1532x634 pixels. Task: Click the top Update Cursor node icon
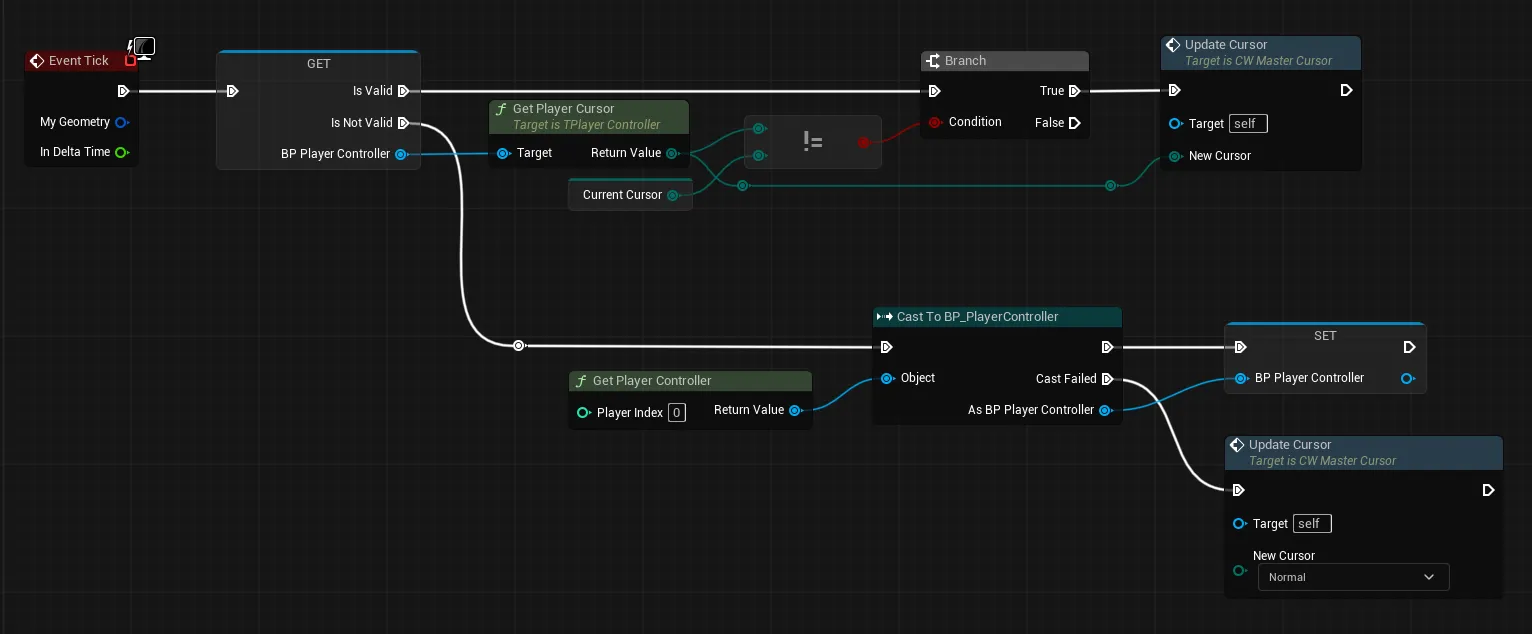coord(1173,45)
